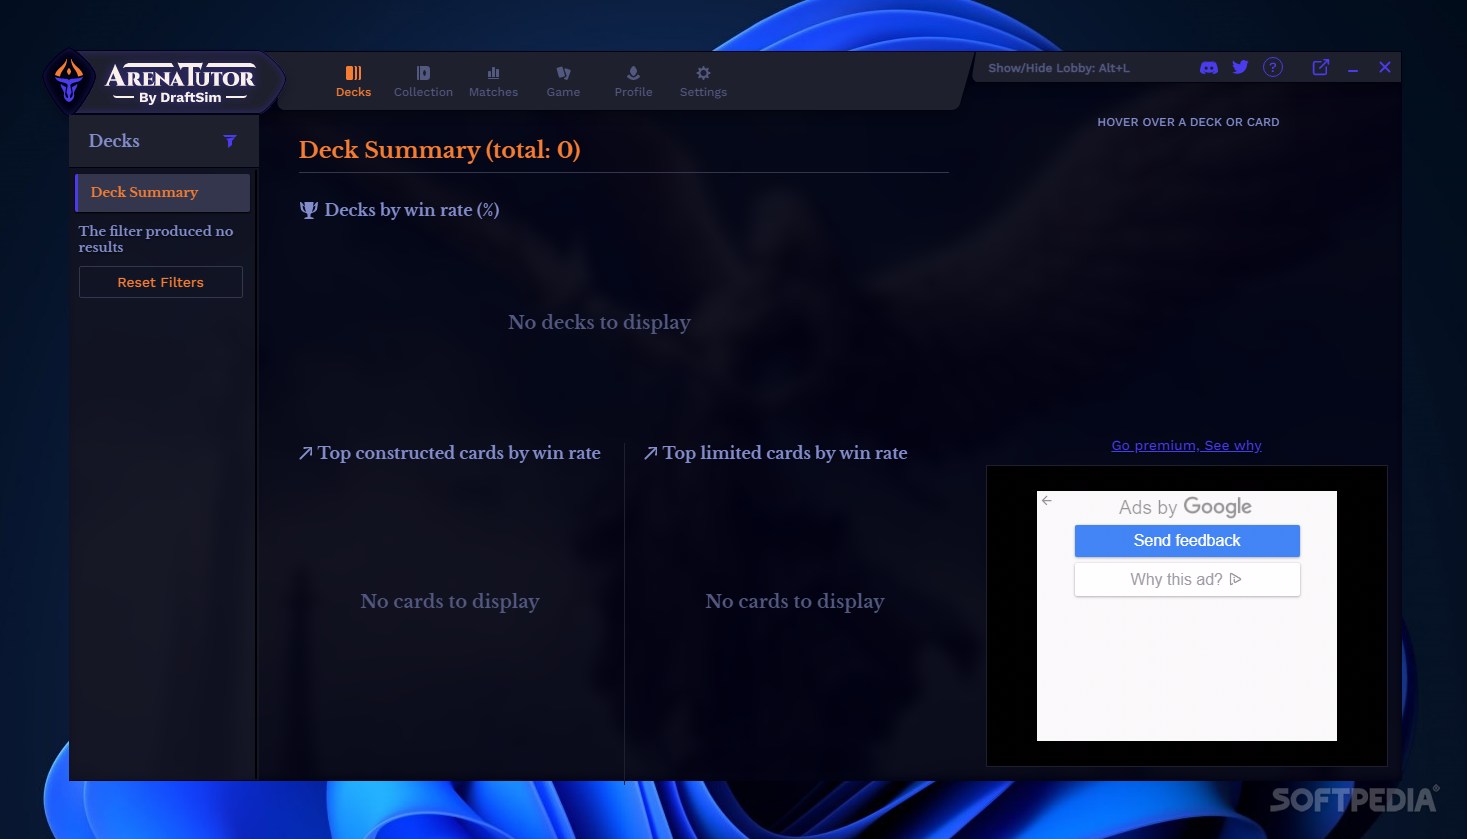
Task: Open the Profile tab
Action: tap(633, 81)
